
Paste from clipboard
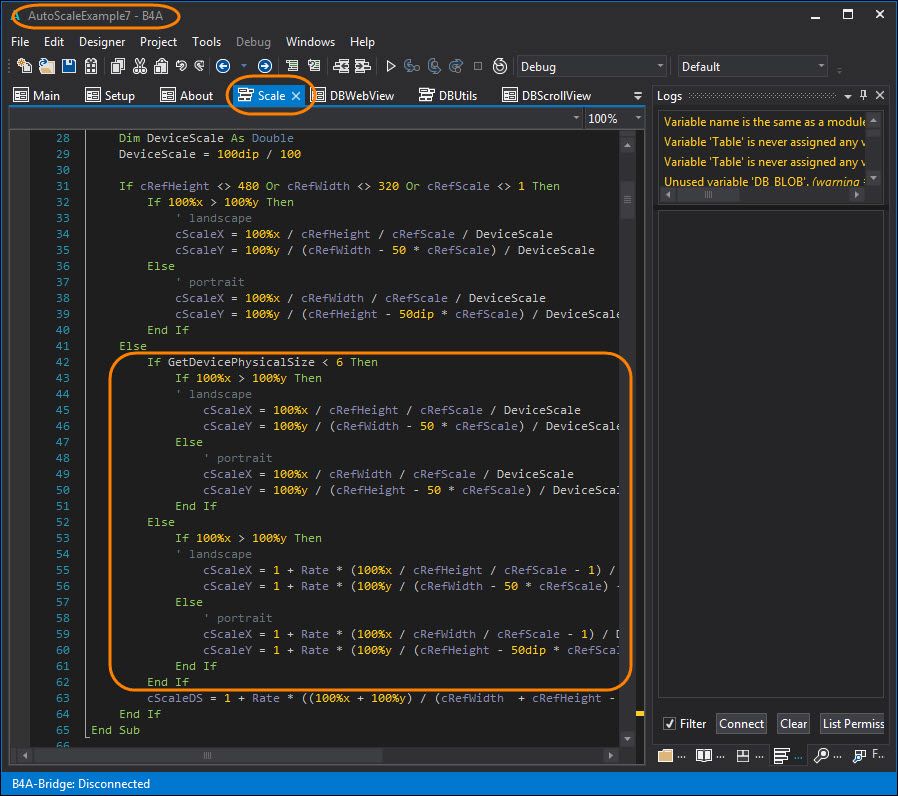coord(162,65)
